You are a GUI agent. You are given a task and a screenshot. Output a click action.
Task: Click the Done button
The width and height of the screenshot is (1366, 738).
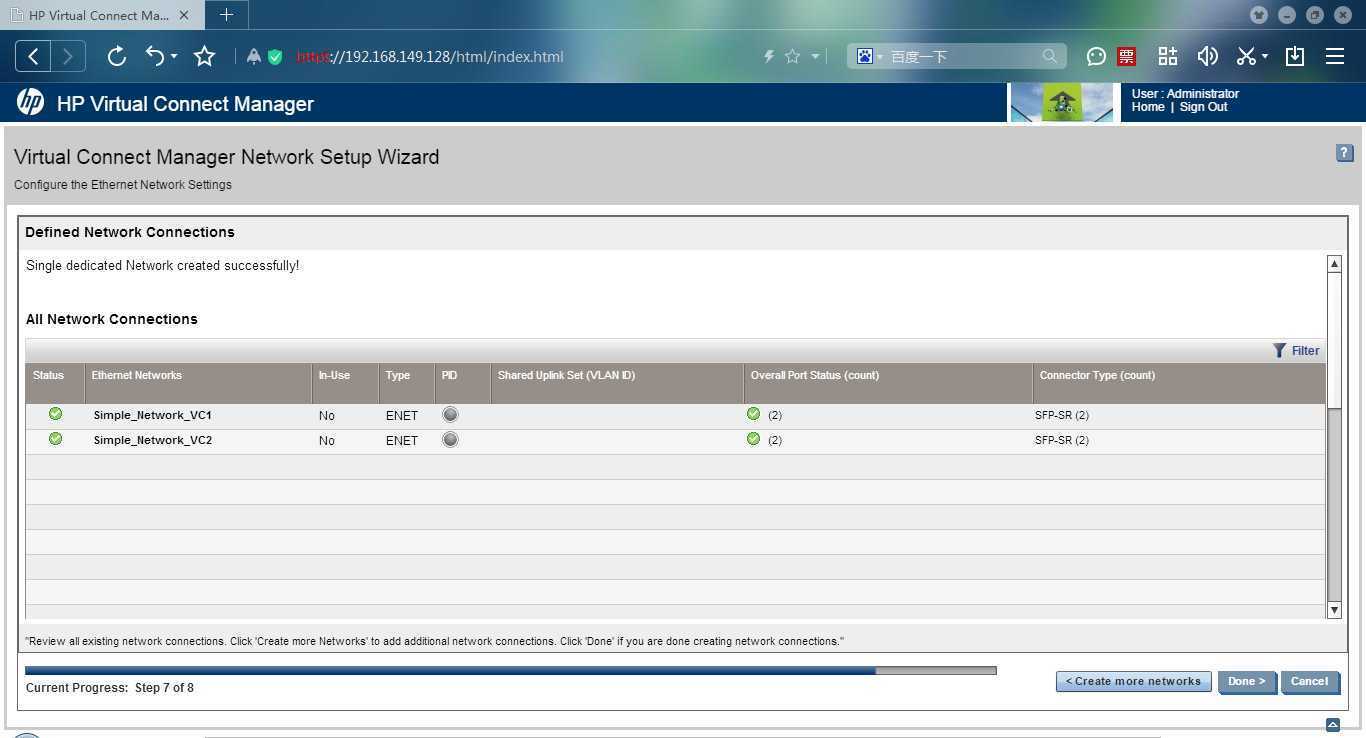(x=1247, y=681)
